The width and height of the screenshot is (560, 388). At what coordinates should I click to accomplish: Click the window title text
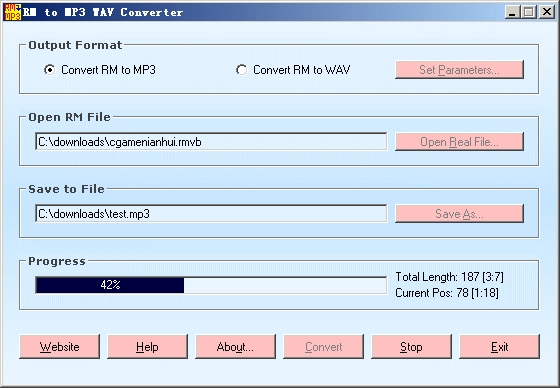pyautogui.click(x=103, y=12)
